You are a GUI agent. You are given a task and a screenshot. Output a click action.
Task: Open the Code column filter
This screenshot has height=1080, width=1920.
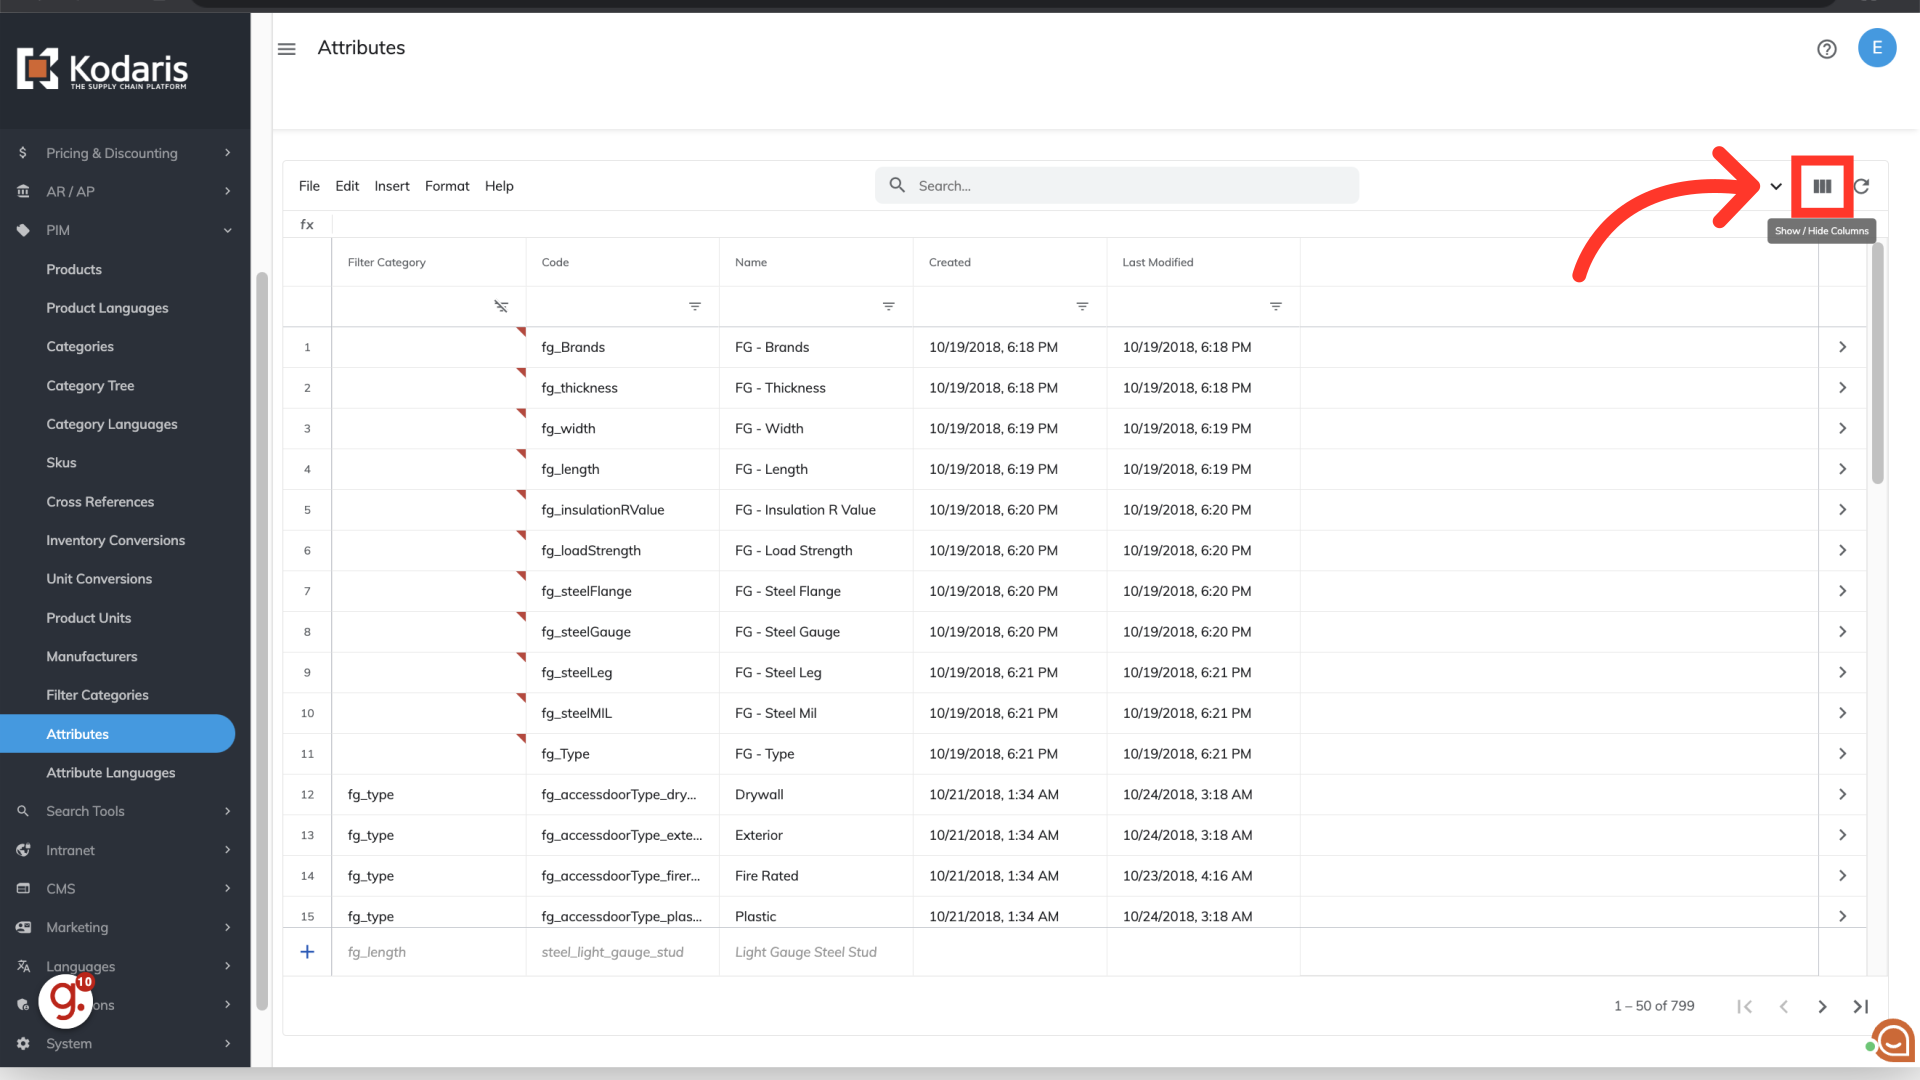coord(694,306)
